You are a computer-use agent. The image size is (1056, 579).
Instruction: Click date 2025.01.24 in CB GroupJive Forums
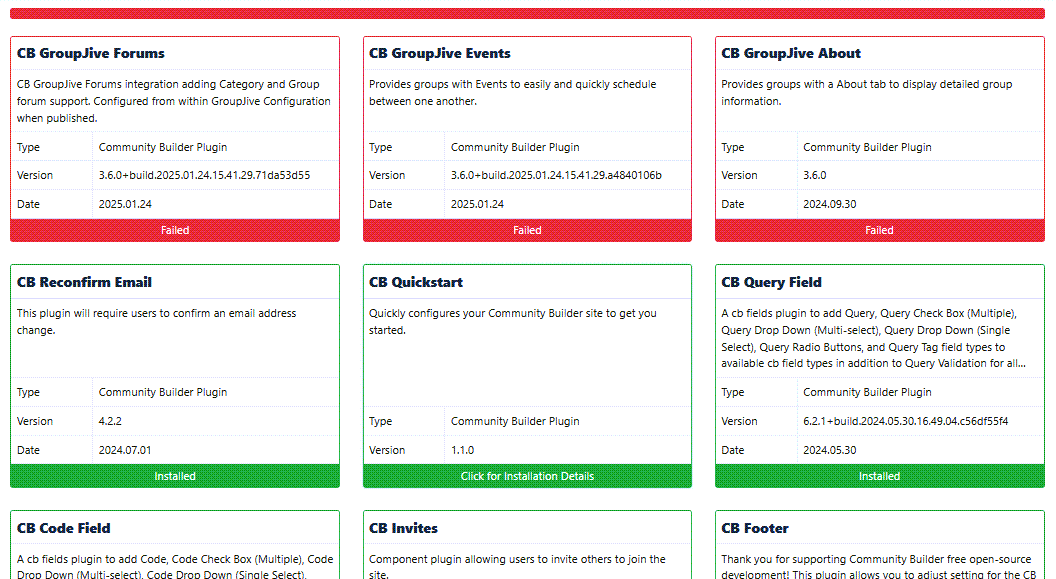125,204
